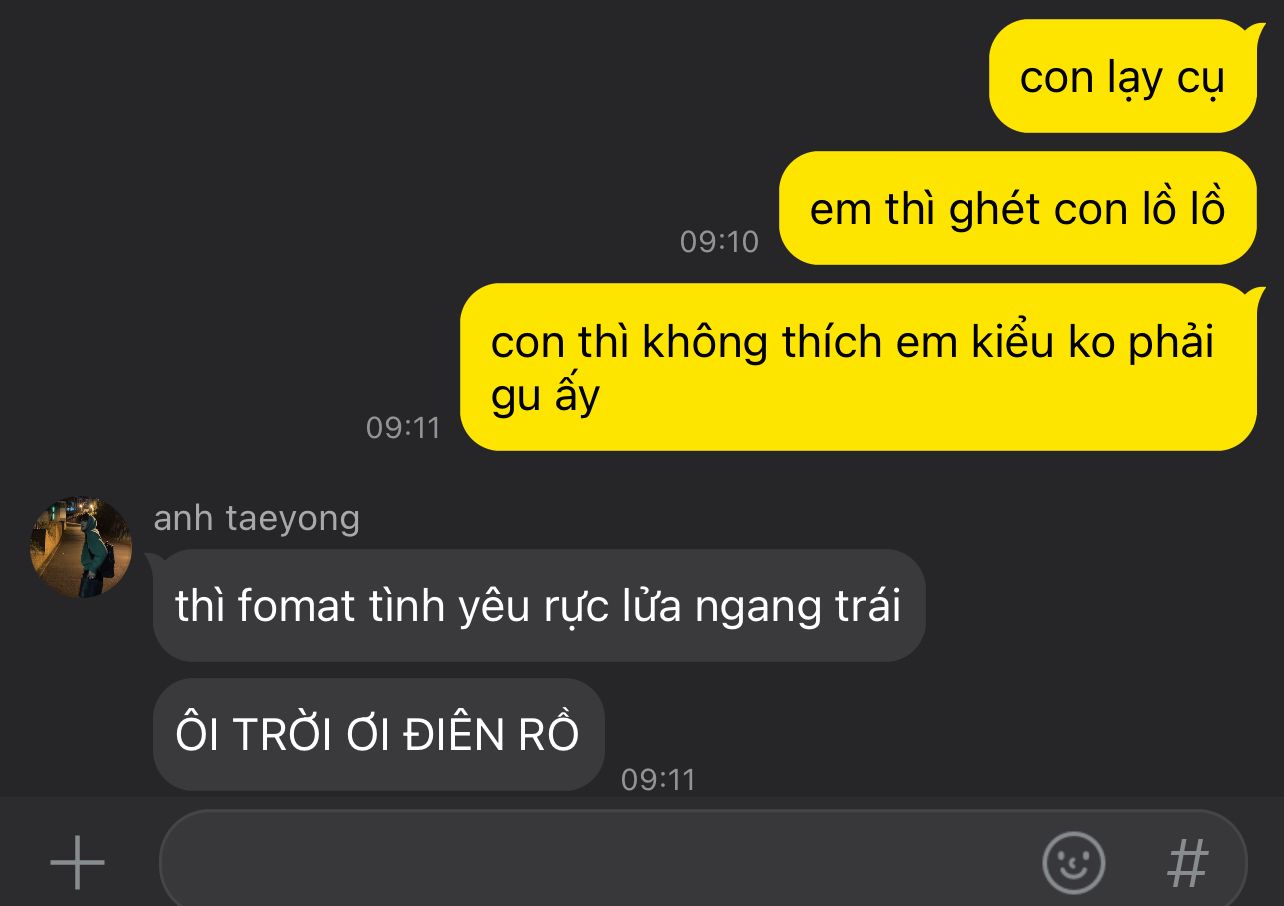Open the plus attachment menu
Screen dimensions: 1284x906
(77, 861)
